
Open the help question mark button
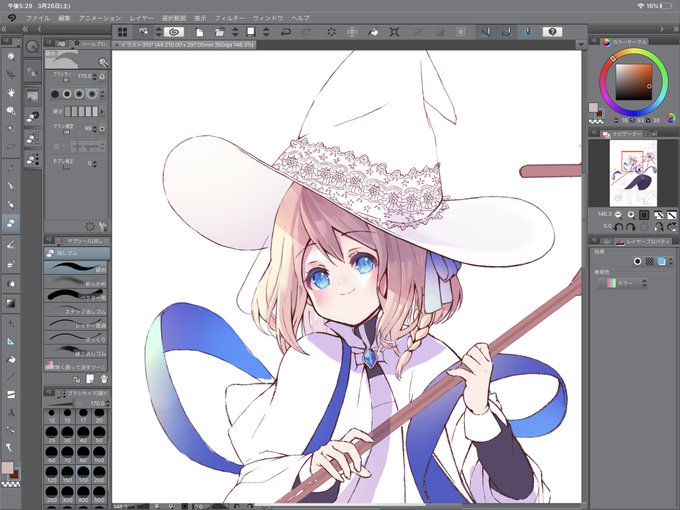552,32
